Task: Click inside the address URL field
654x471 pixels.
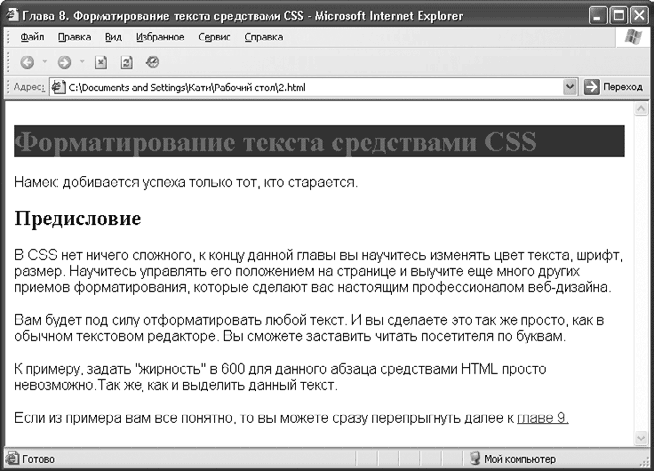Action: (x=300, y=88)
